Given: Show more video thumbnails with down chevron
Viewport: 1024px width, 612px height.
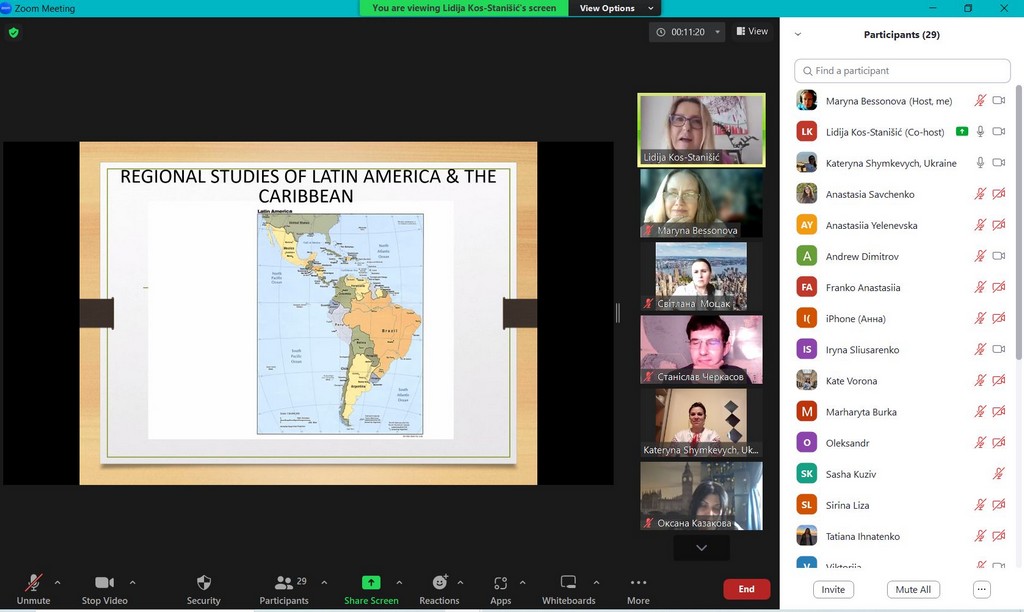Looking at the screenshot, I should (701, 548).
